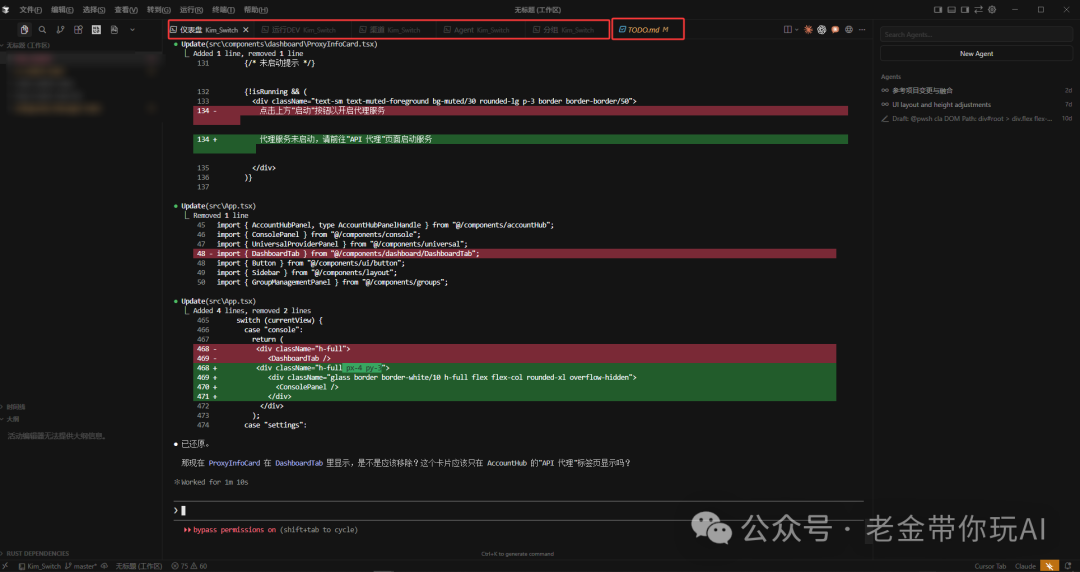Click the orange chat bubble icon

click(835, 30)
